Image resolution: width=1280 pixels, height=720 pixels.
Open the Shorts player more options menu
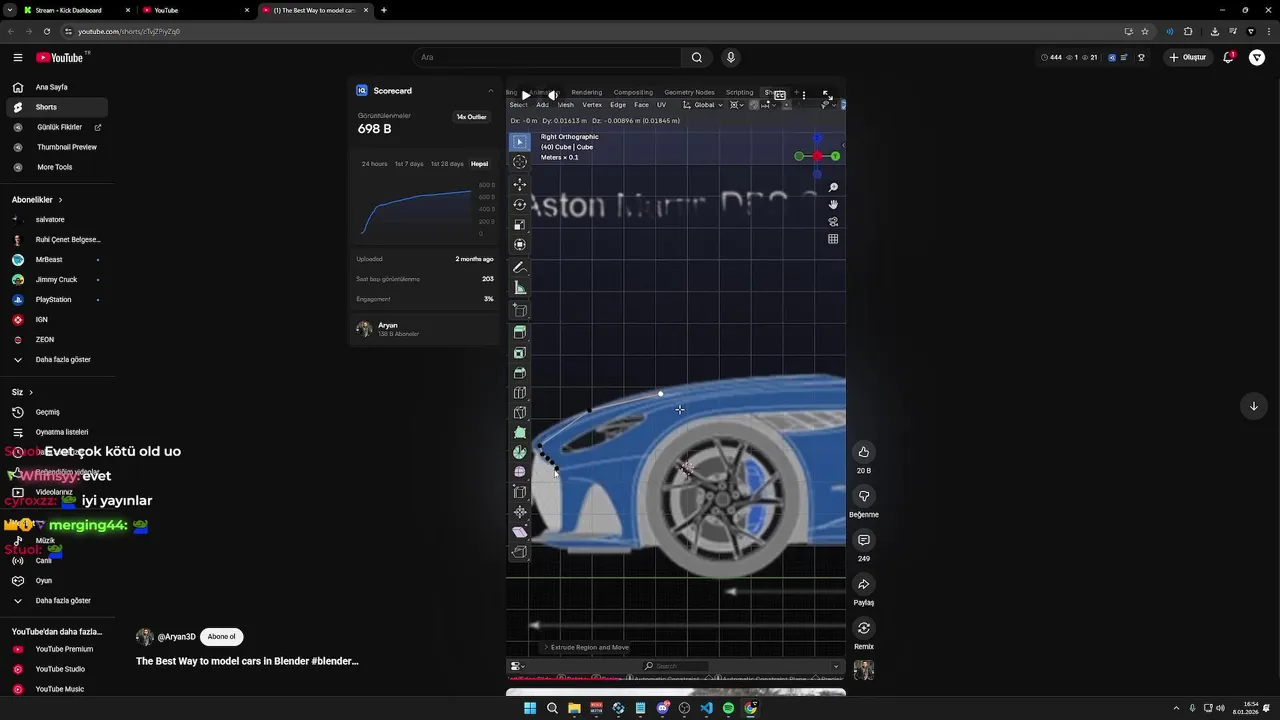click(x=803, y=95)
